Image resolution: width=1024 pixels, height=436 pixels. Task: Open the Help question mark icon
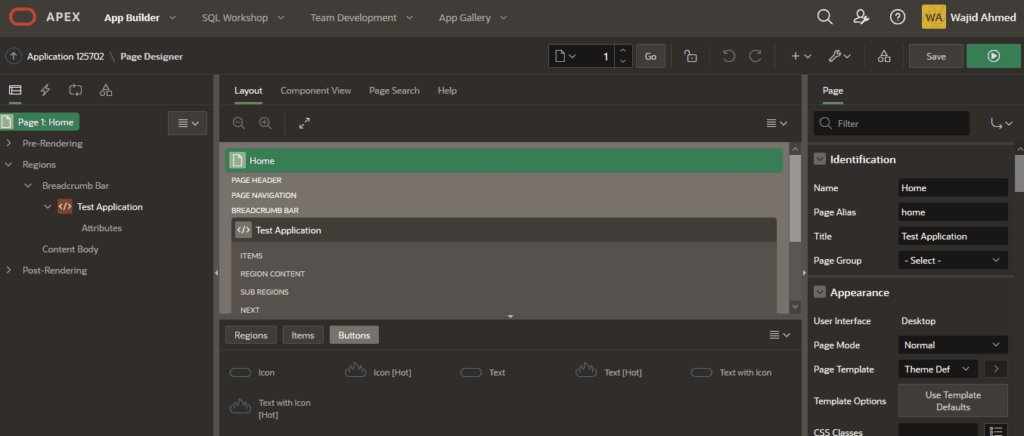(897, 17)
